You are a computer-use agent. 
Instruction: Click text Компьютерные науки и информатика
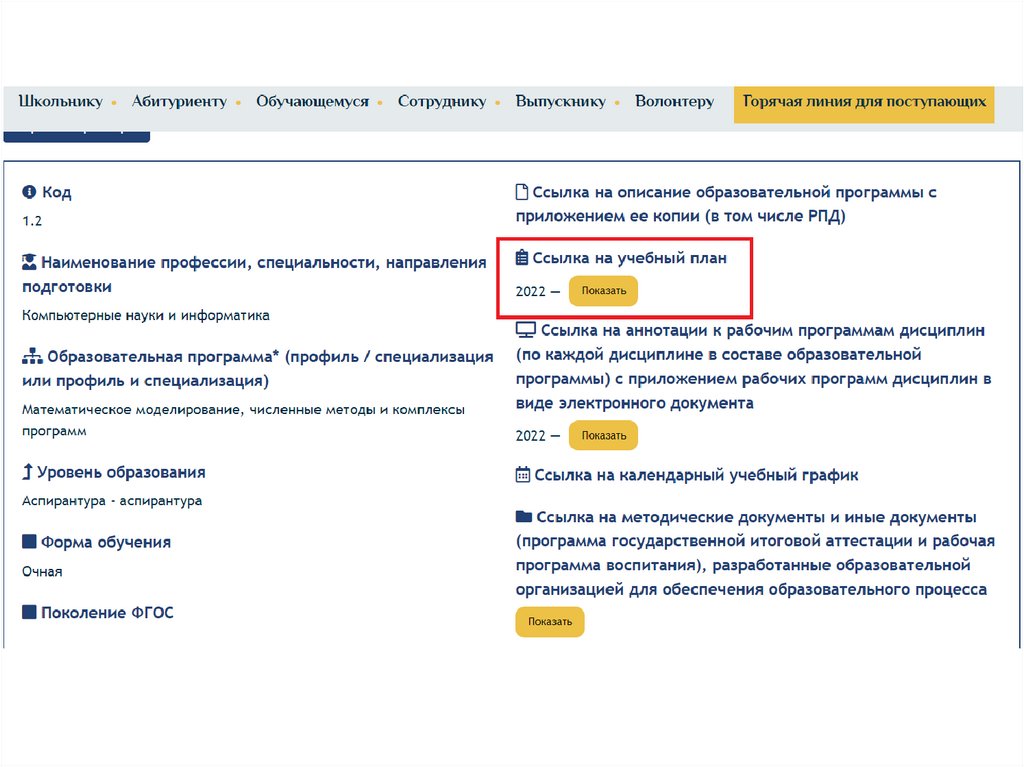click(146, 316)
